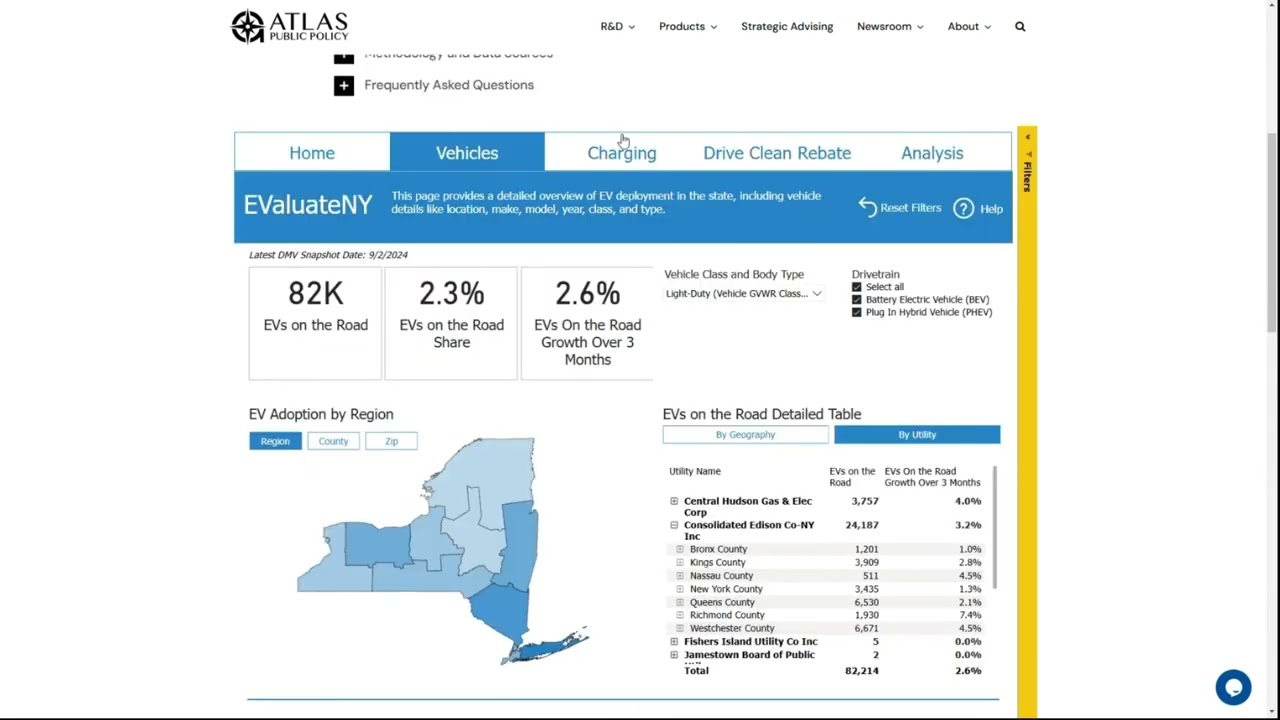This screenshot has height=720, width=1280.
Task: Uncheck Plug In Hybrid Vehicle (PHEV)
Action: pos(856,312)
